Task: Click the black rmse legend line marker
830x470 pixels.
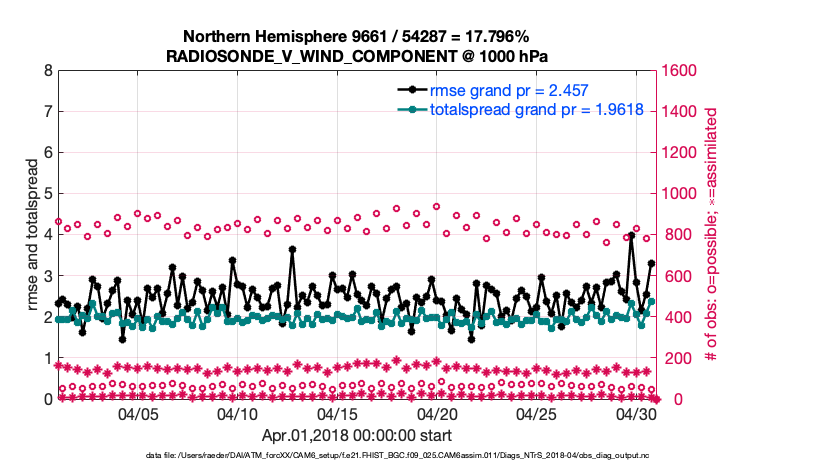Action: pyautogui.click(x=409, y=91)
